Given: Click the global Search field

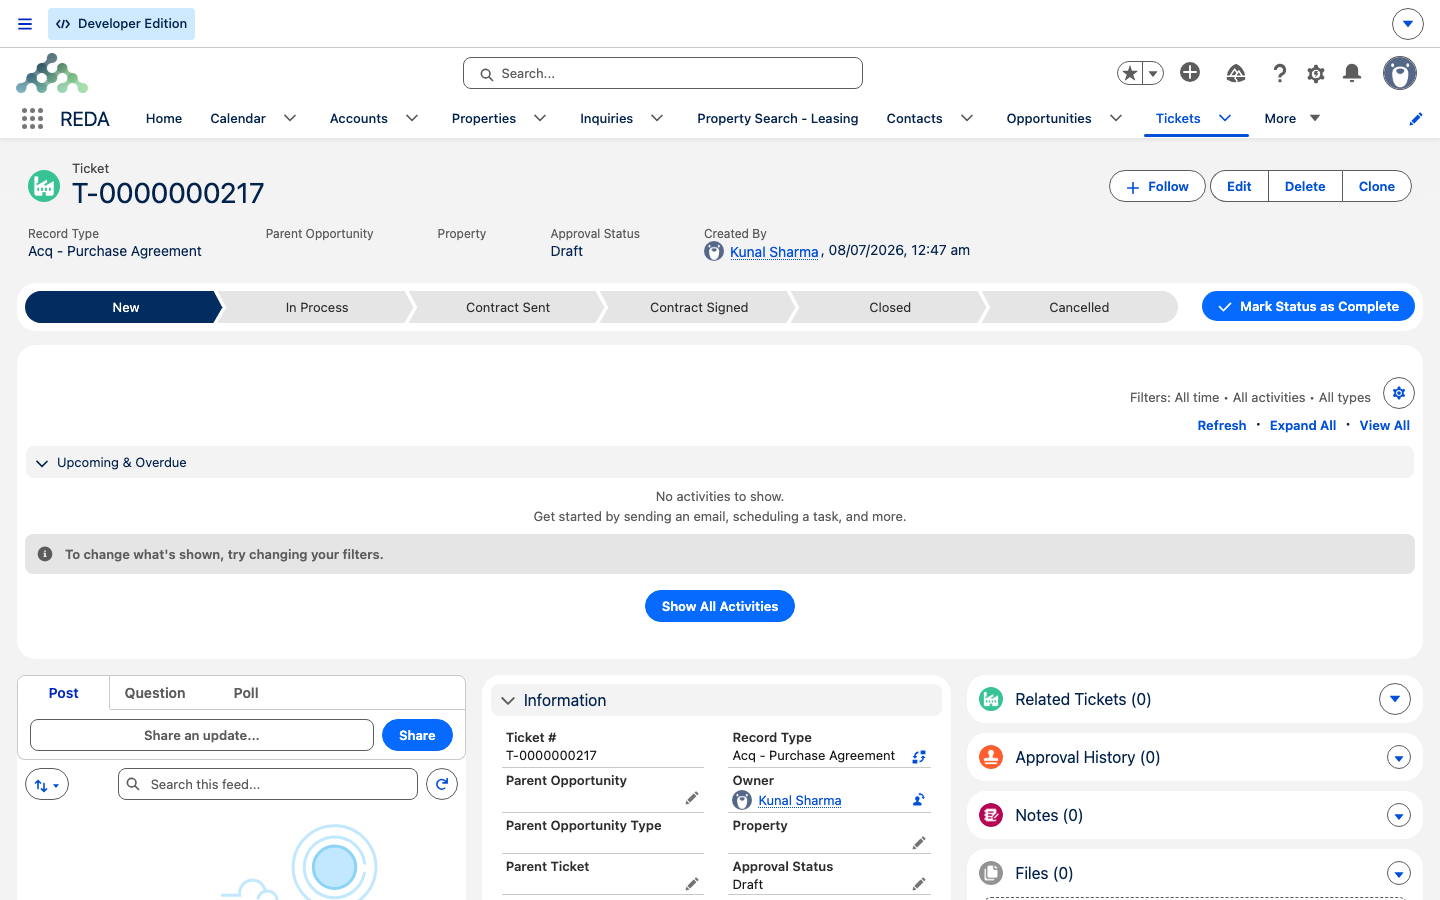Looking at the screenshot, I should 663,73.
